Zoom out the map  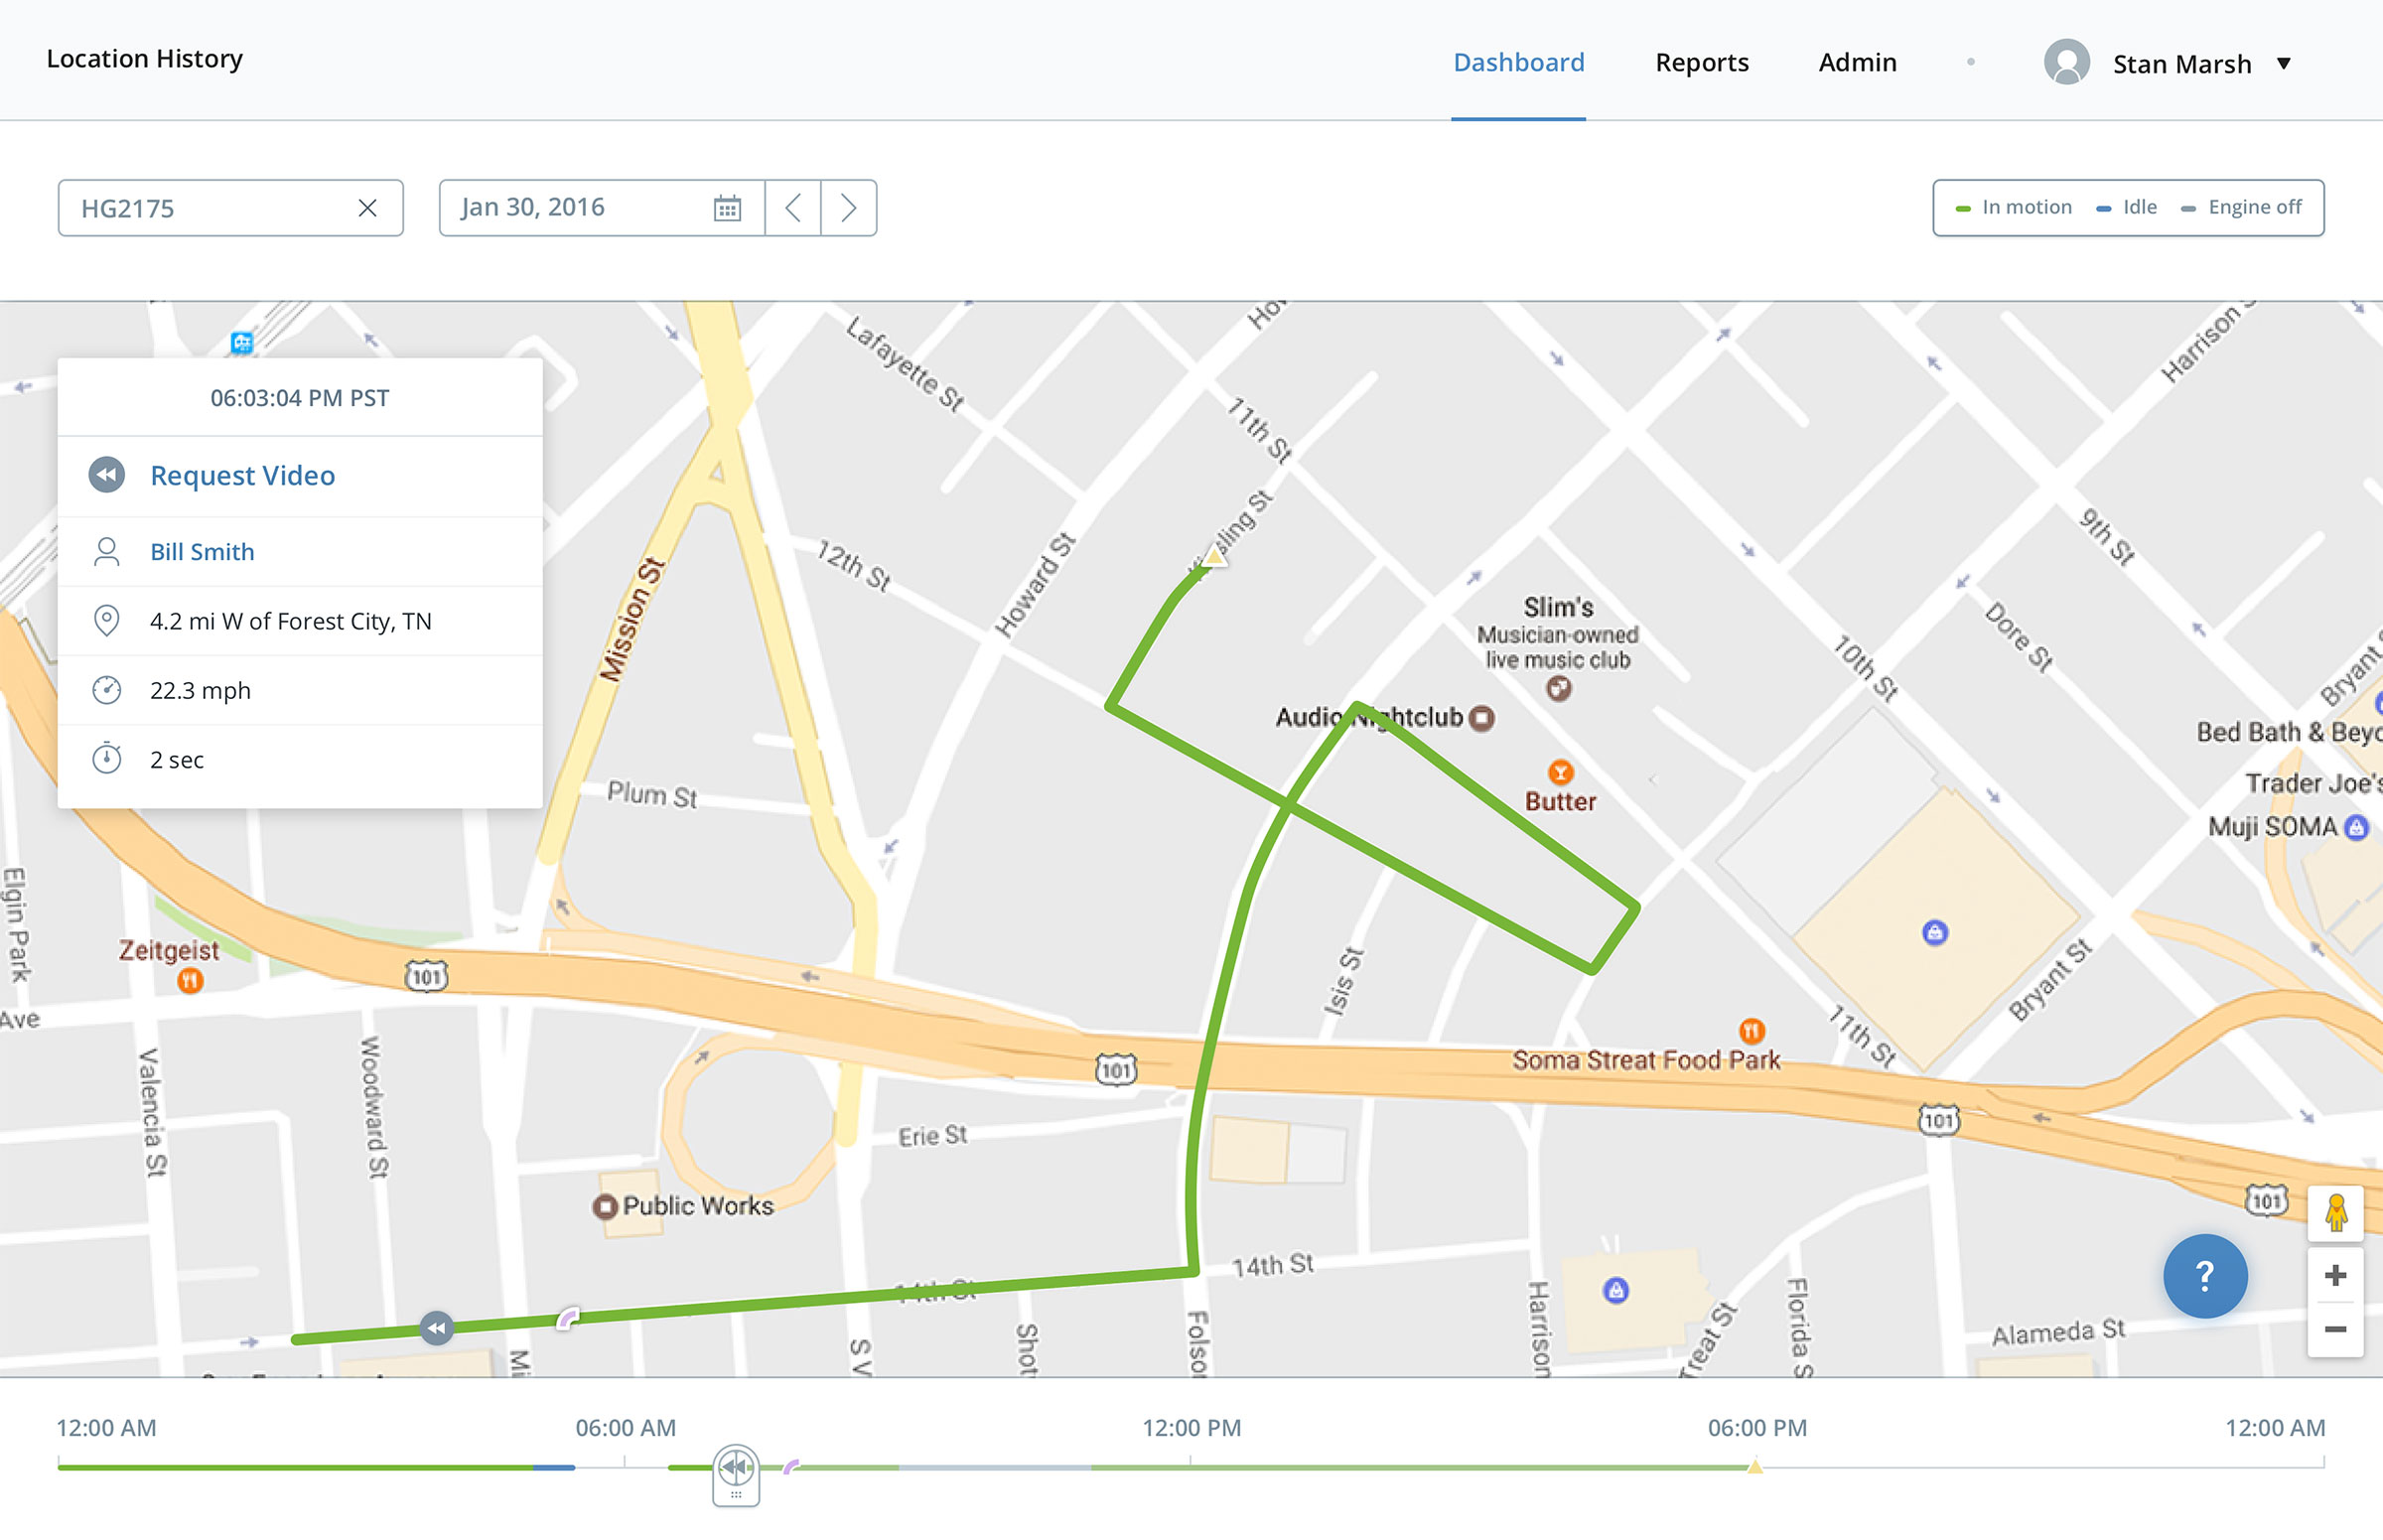click(x=2335, y=1329)
